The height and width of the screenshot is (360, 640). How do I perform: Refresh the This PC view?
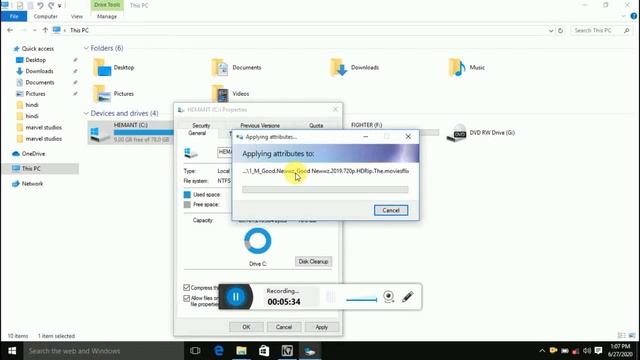tap(561, 31)
